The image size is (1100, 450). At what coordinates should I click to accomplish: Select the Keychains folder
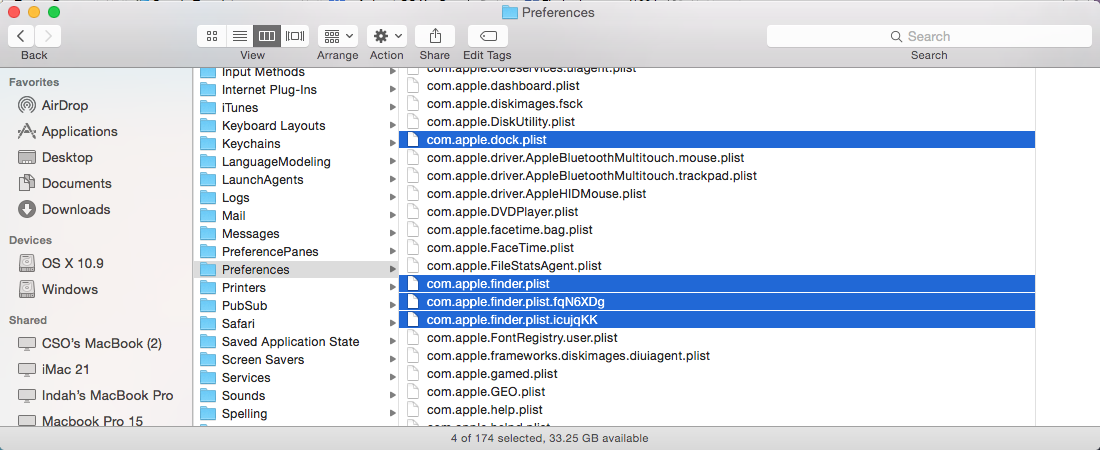(x=251, y=144)
